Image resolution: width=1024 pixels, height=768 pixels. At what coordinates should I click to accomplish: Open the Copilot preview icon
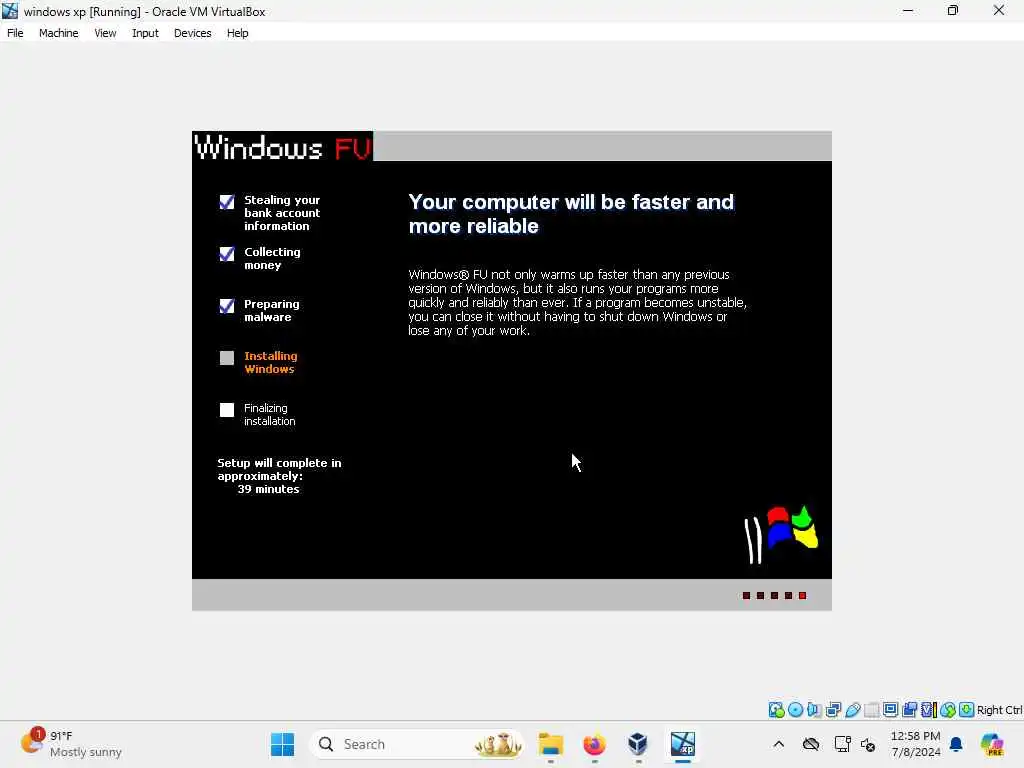click(x=992, y=744)
